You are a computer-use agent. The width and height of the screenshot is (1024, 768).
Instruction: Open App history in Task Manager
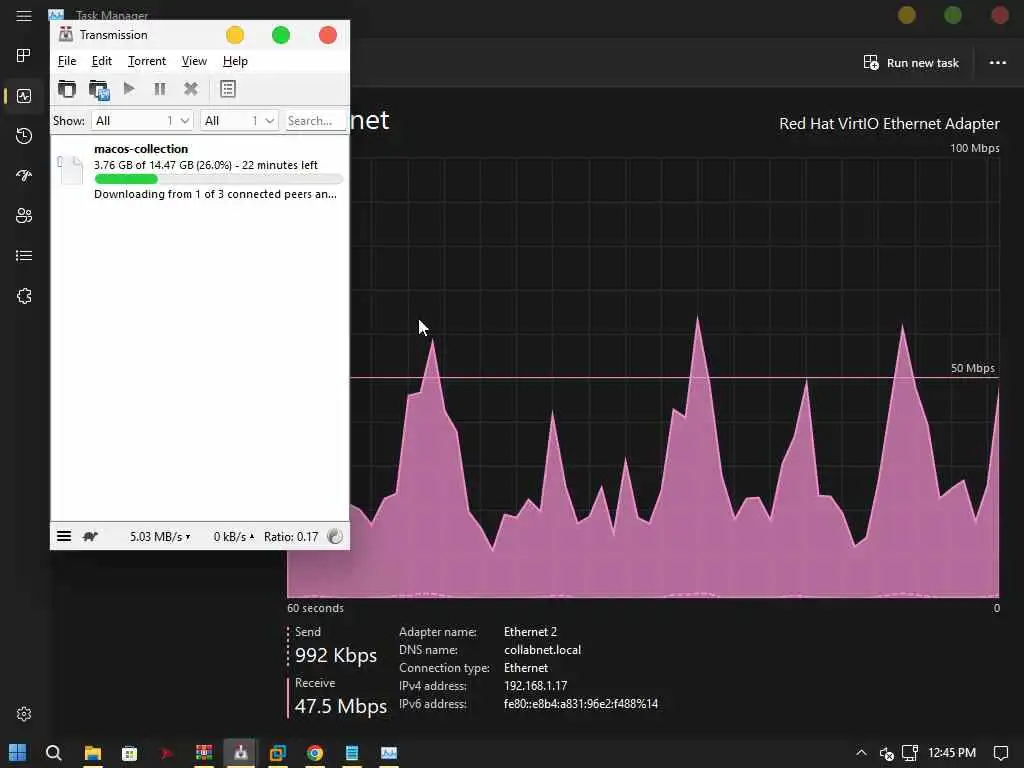[24, 136]
